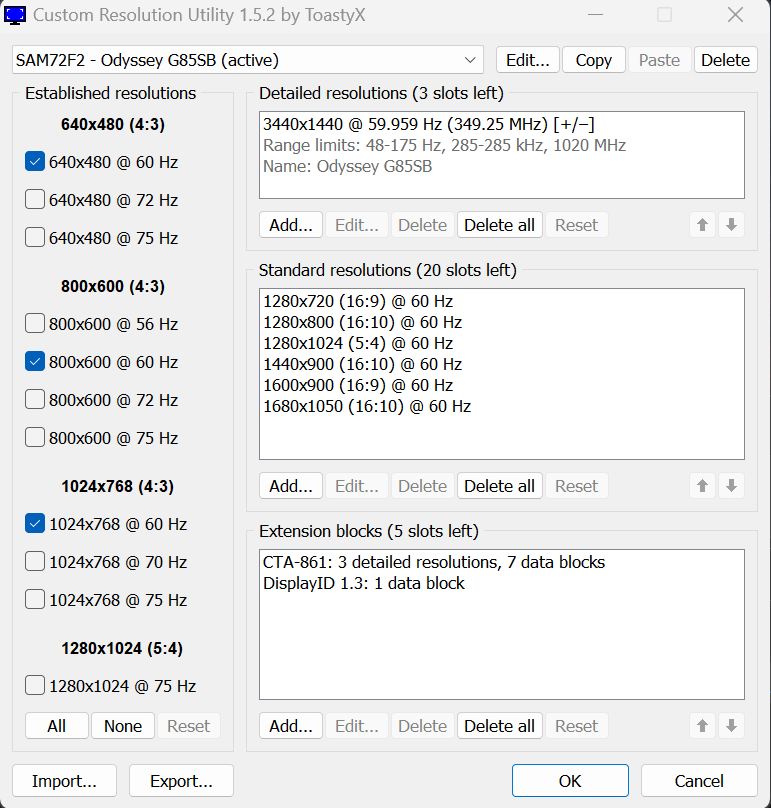Select the CTA-861 extension block entry
The width and height of the screenshot is (771, 808).
433,562
